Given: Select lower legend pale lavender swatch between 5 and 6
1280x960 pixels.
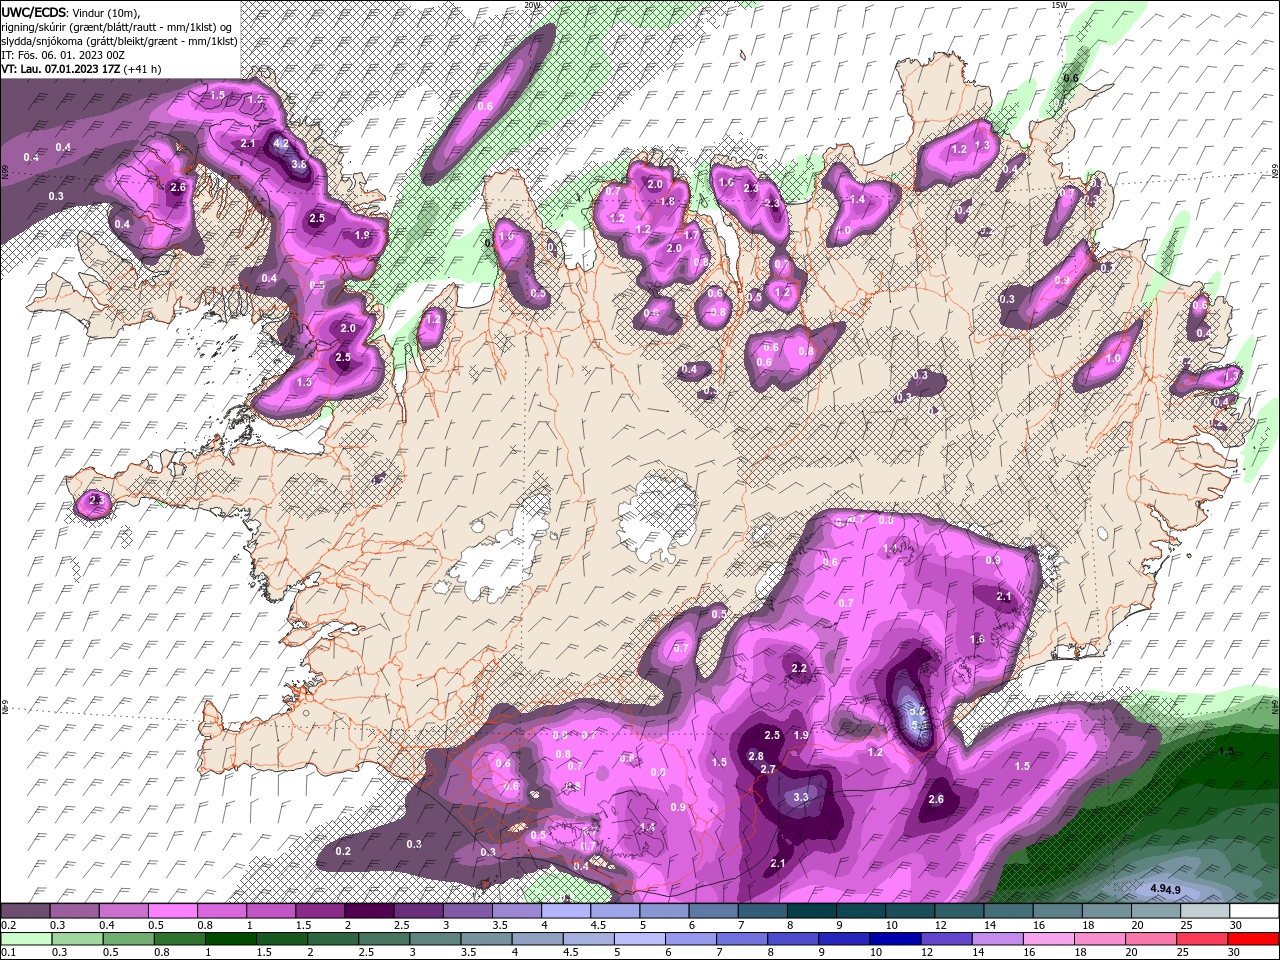Looking at the screenshot, I should (639, 938).
